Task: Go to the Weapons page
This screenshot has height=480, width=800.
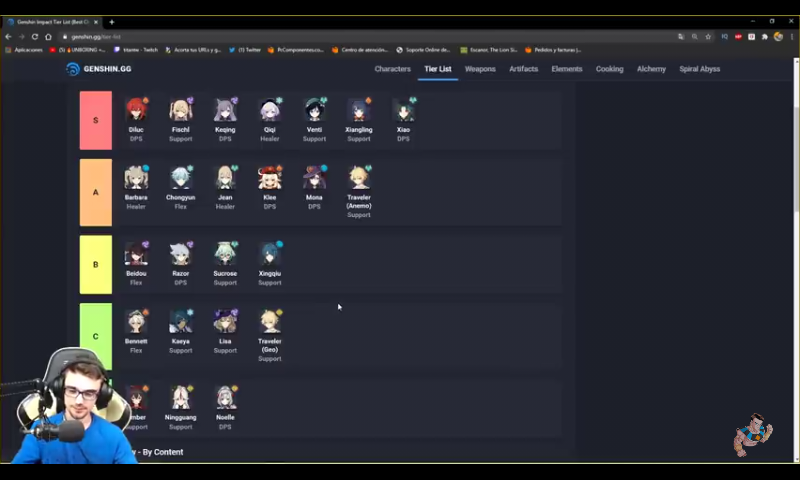Action: click(x=480, y=69)
